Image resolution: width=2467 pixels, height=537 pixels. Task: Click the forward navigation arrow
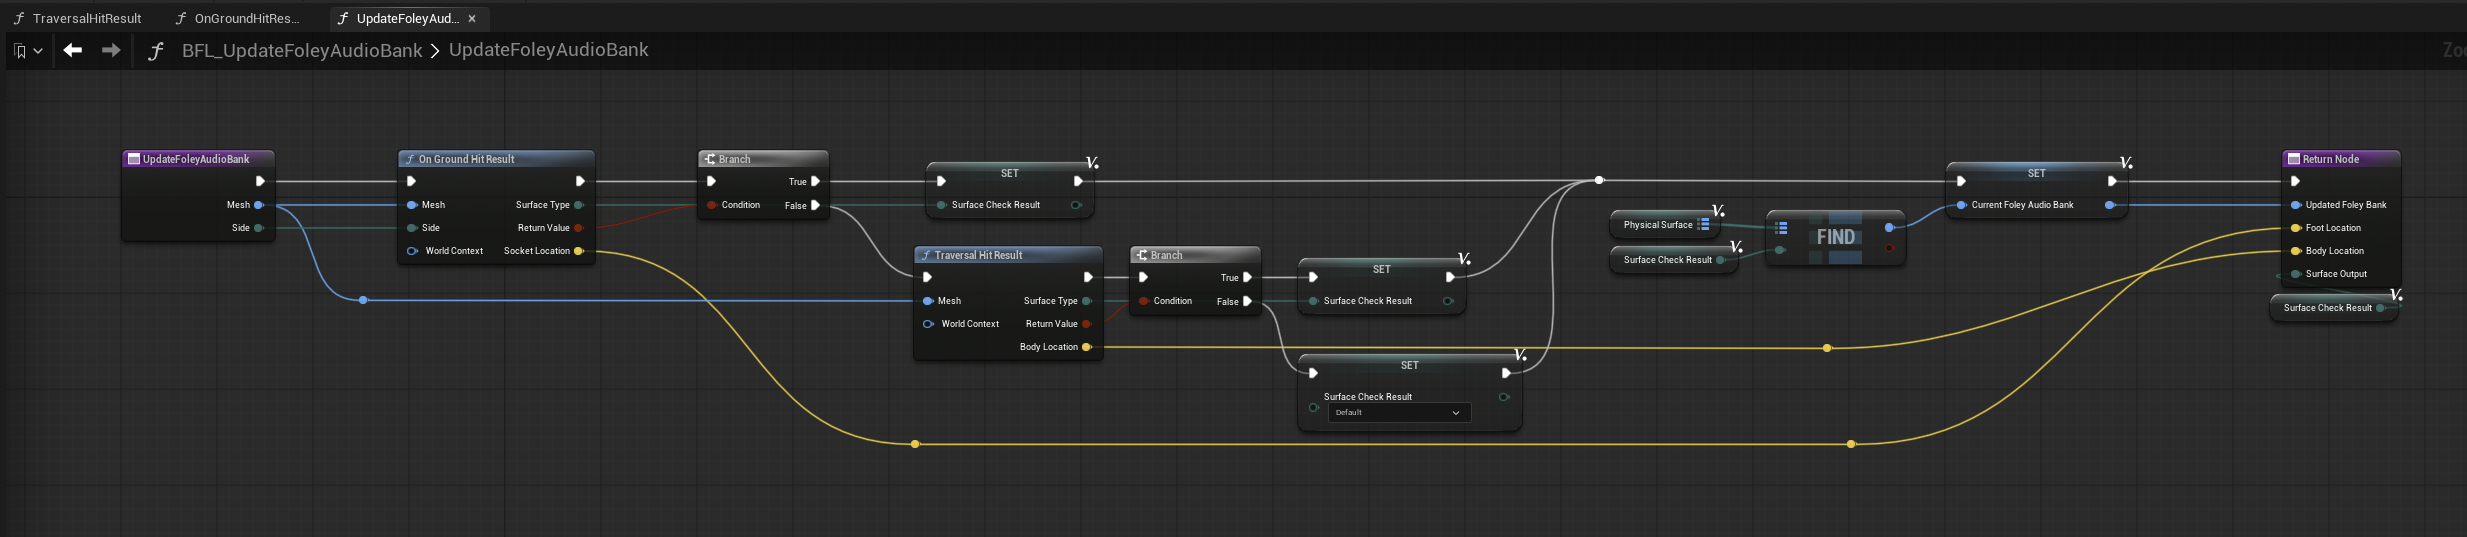pyautogui.click(x=111, y=50)
